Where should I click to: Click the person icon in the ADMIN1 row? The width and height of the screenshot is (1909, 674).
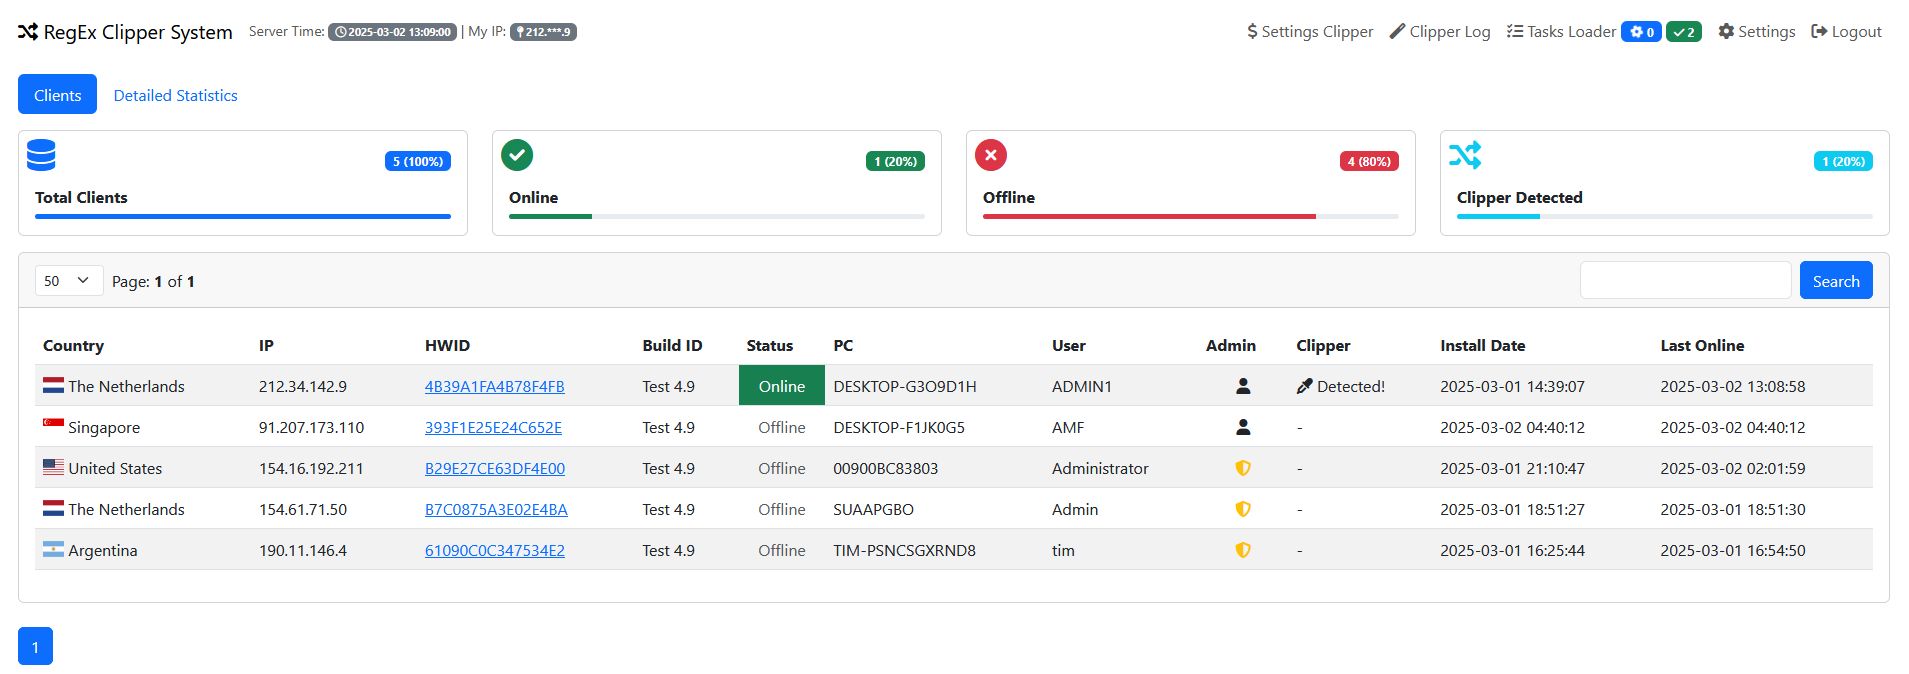(1243, 386)
